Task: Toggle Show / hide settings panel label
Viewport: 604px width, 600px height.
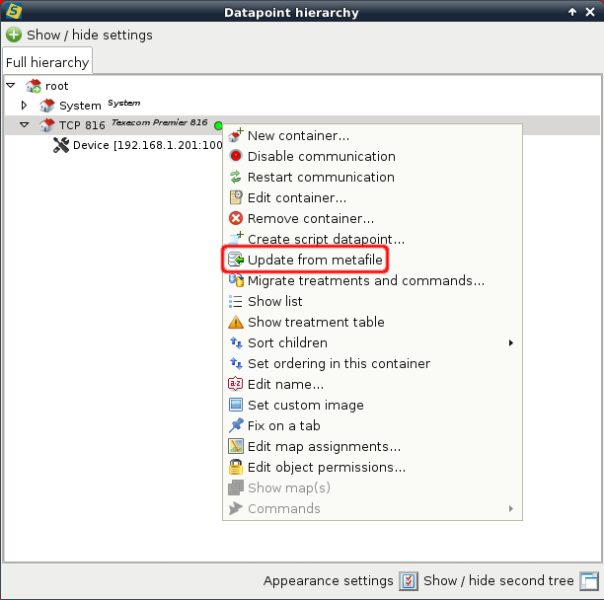Action: click(89, 35)
